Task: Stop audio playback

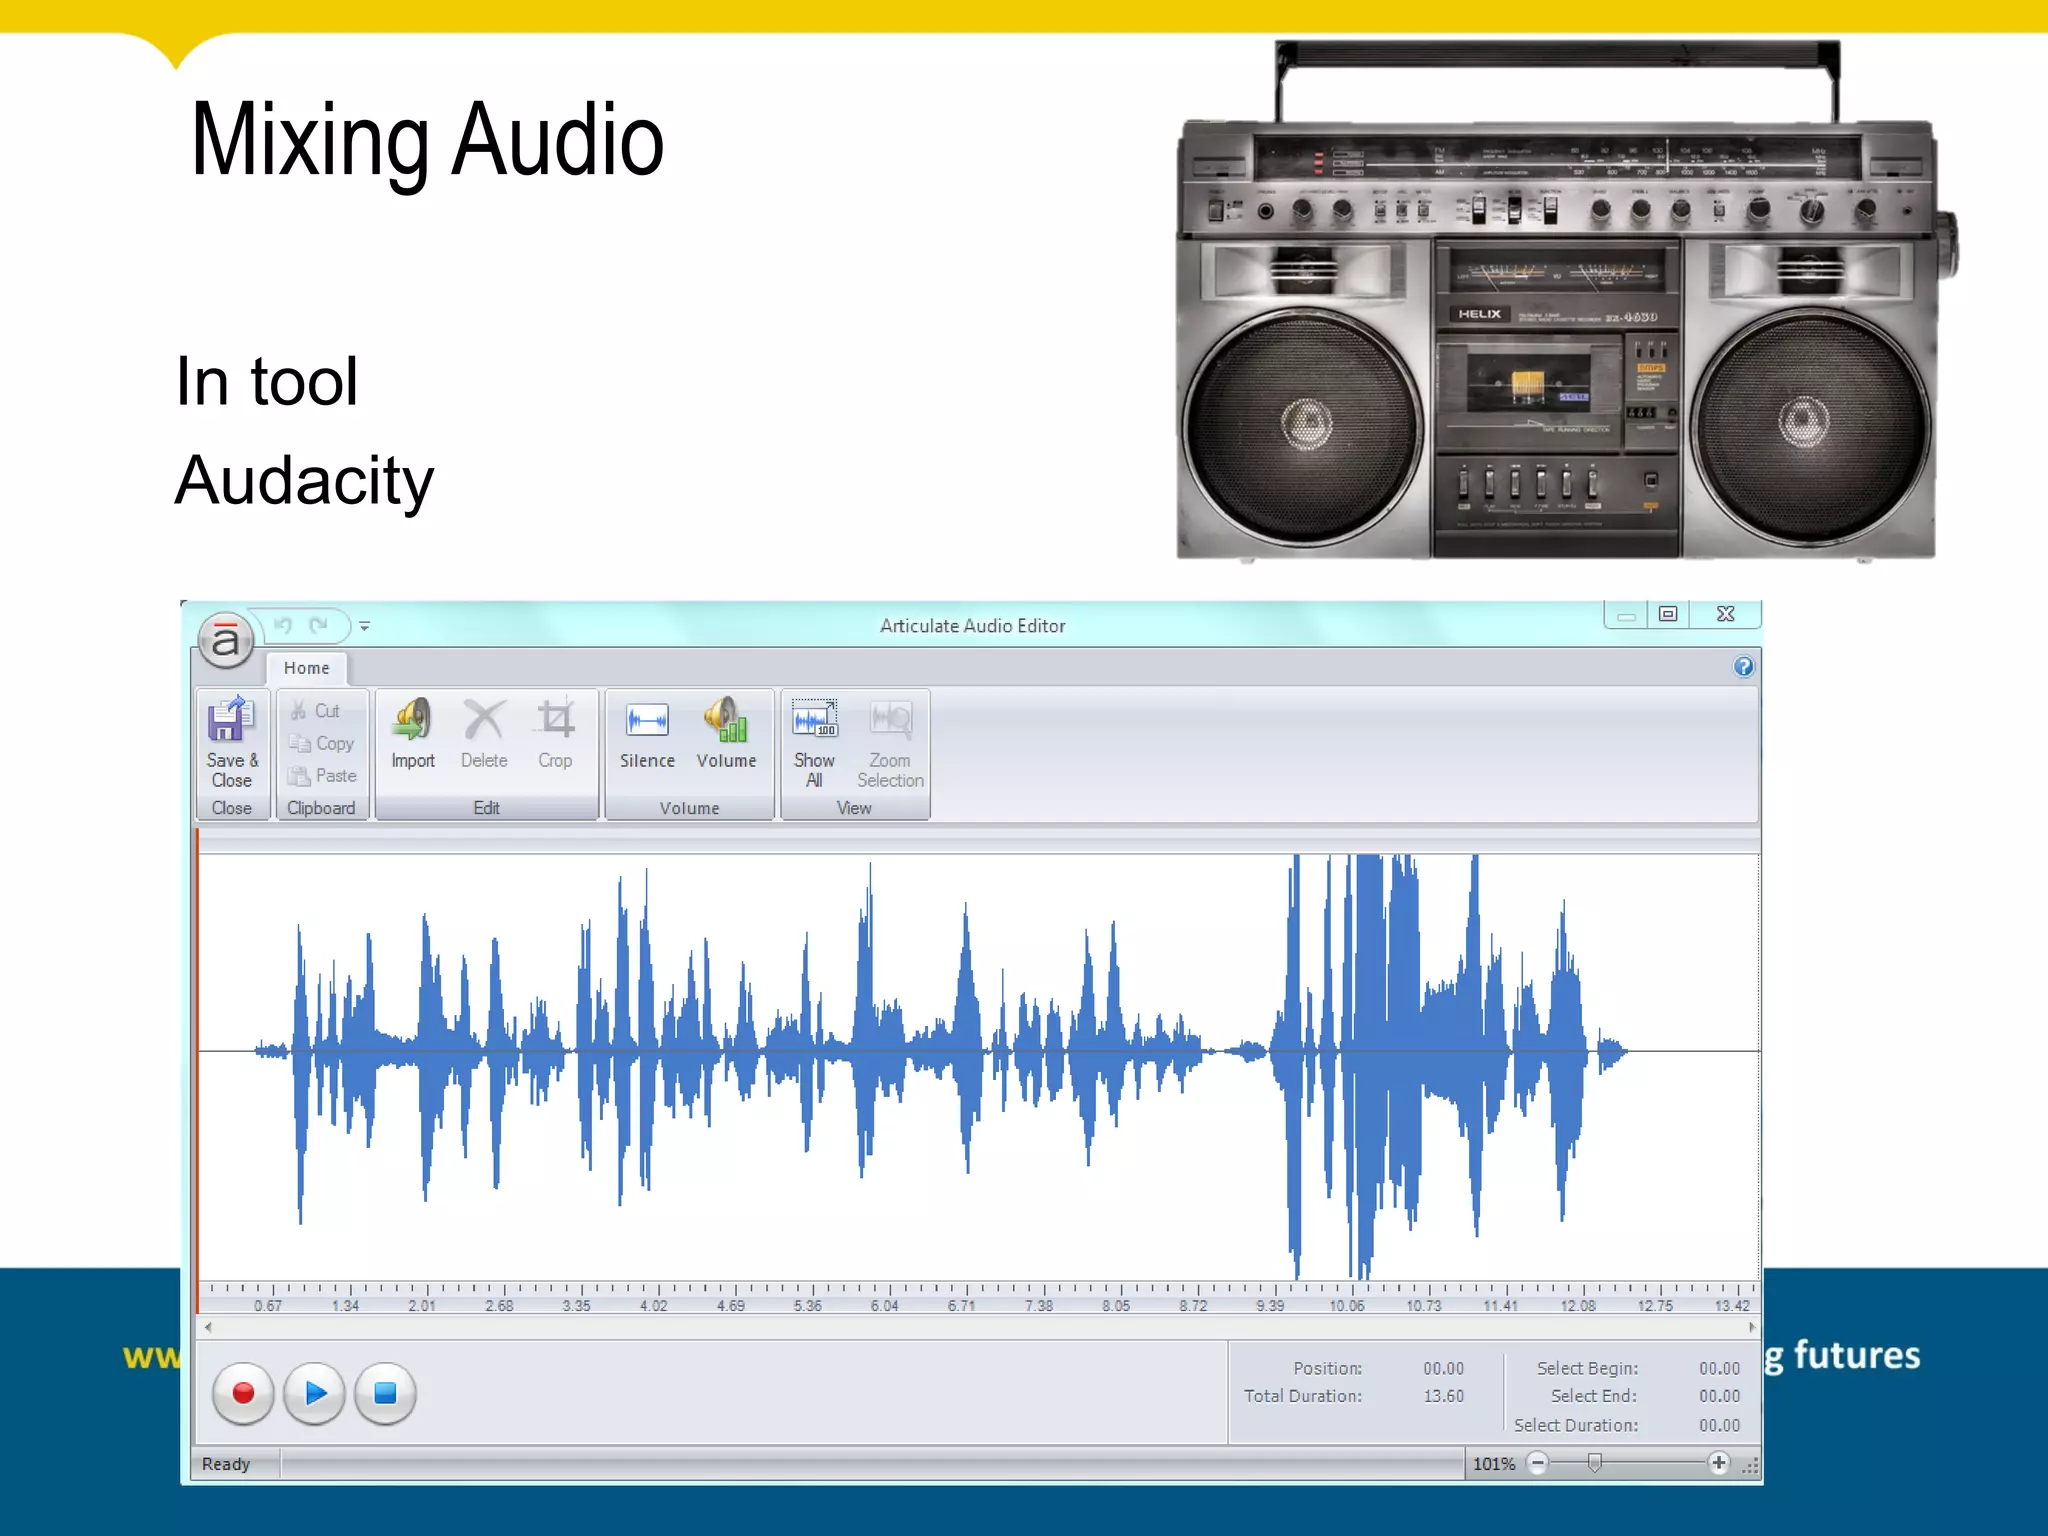Action: (385, 1393)
